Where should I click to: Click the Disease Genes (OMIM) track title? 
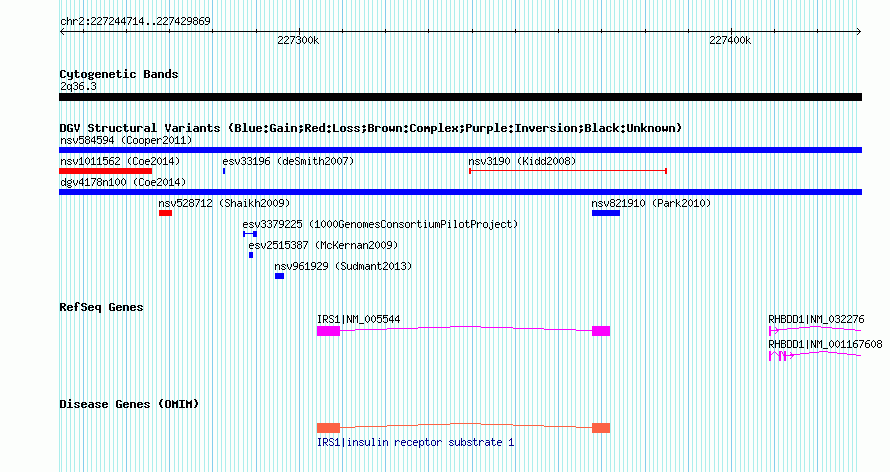[129, 404]
